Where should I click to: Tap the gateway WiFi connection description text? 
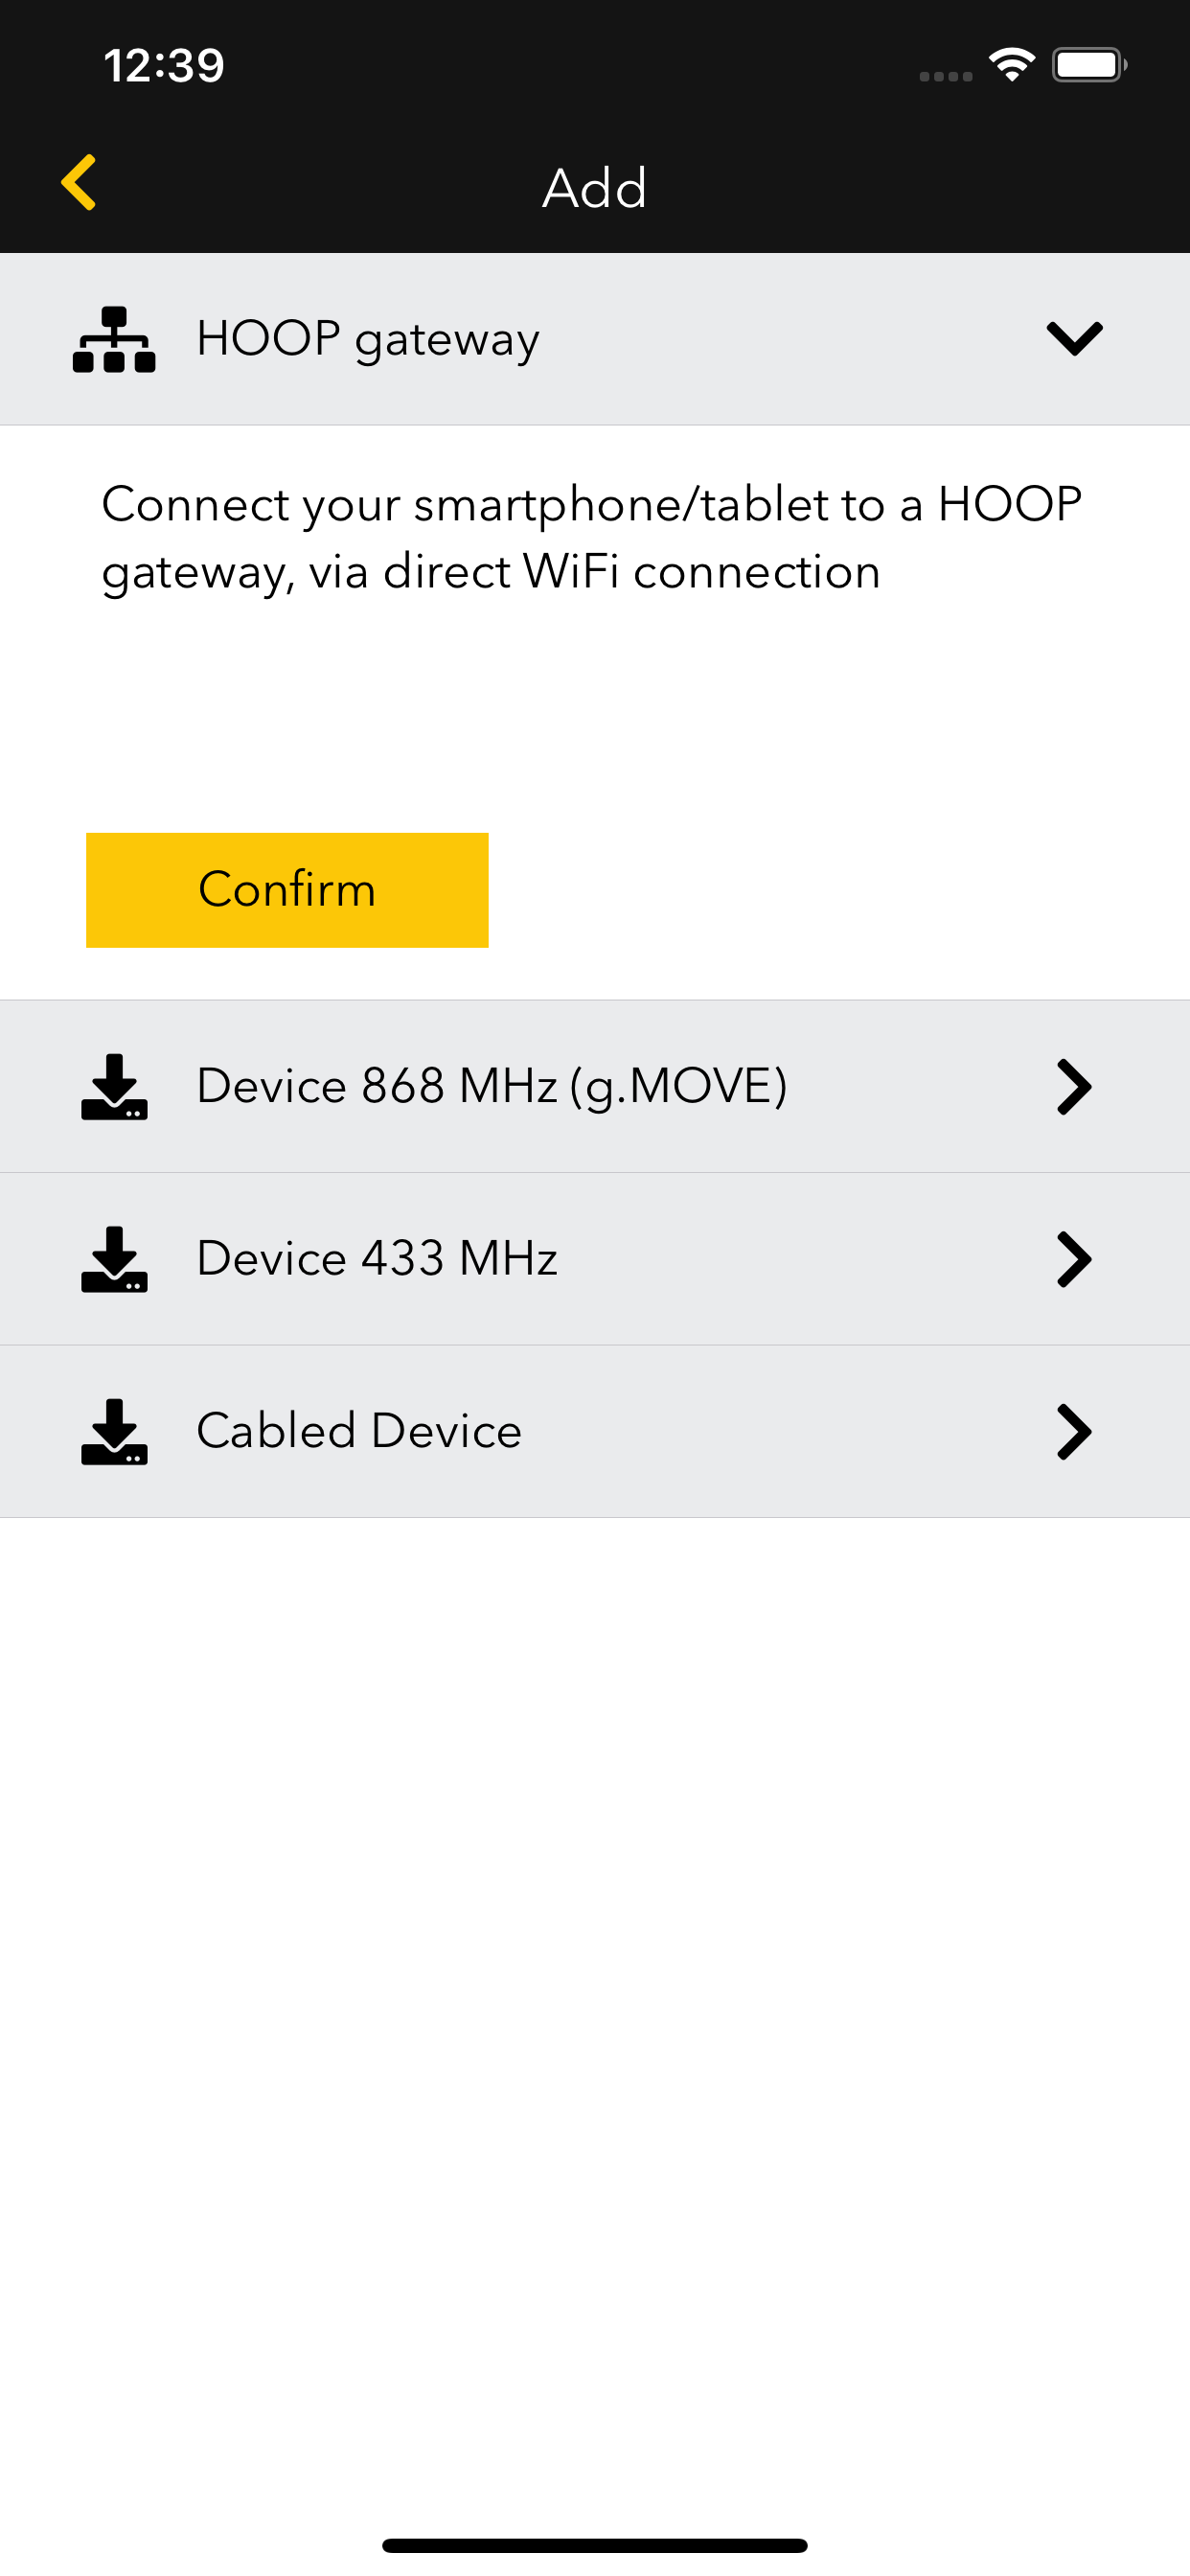(592, 538)
